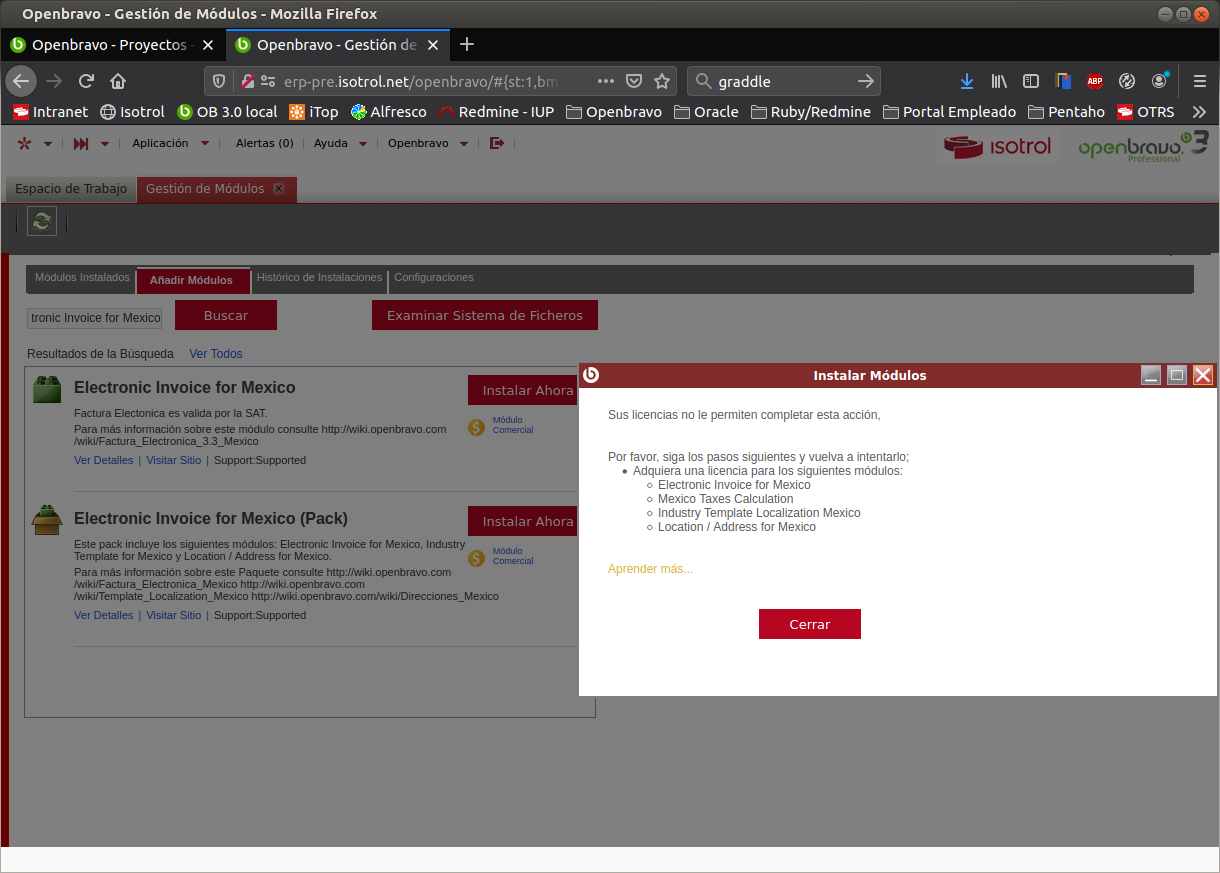Screen dimensions: 1220x873
Task: Open Histórico de Instalaciones tab
Action: 319,278
